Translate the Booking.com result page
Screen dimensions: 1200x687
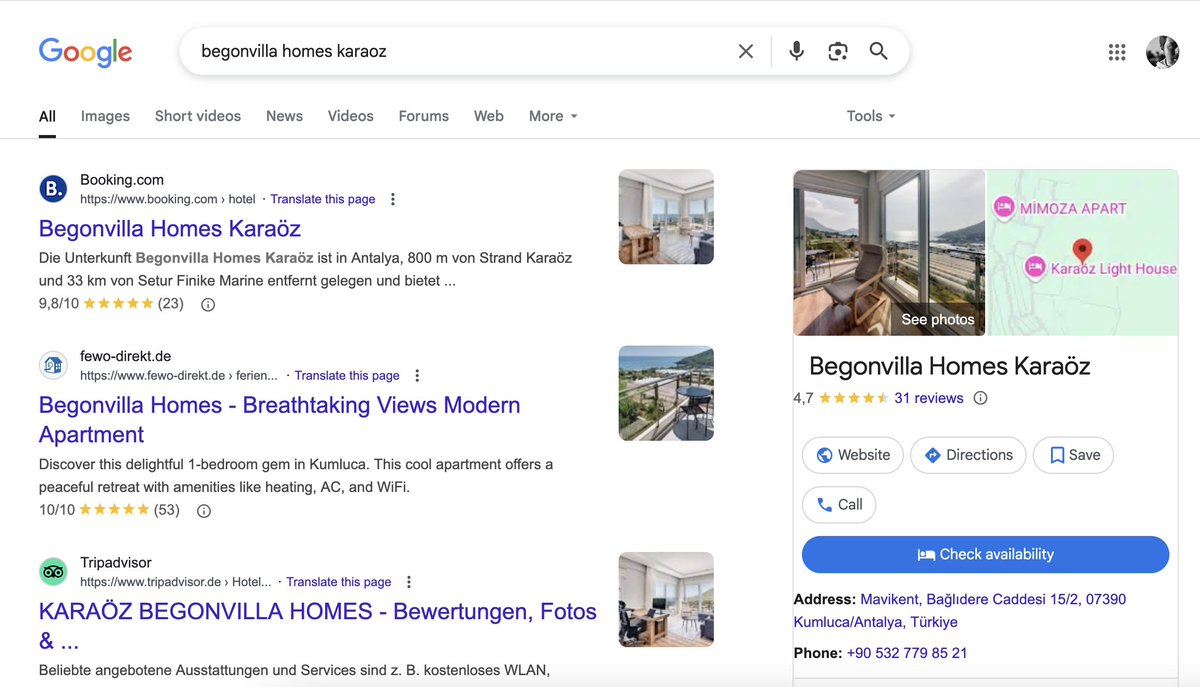point(323,199)
